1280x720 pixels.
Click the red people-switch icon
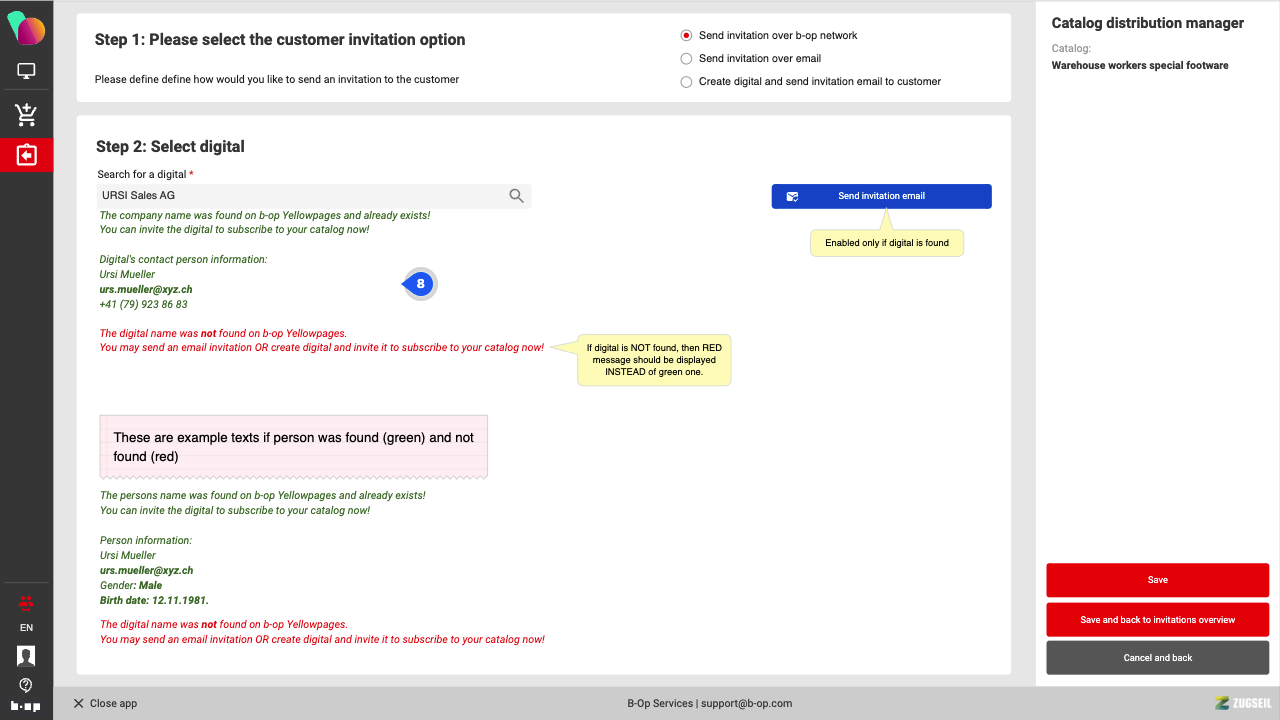[x=26, y=602]
